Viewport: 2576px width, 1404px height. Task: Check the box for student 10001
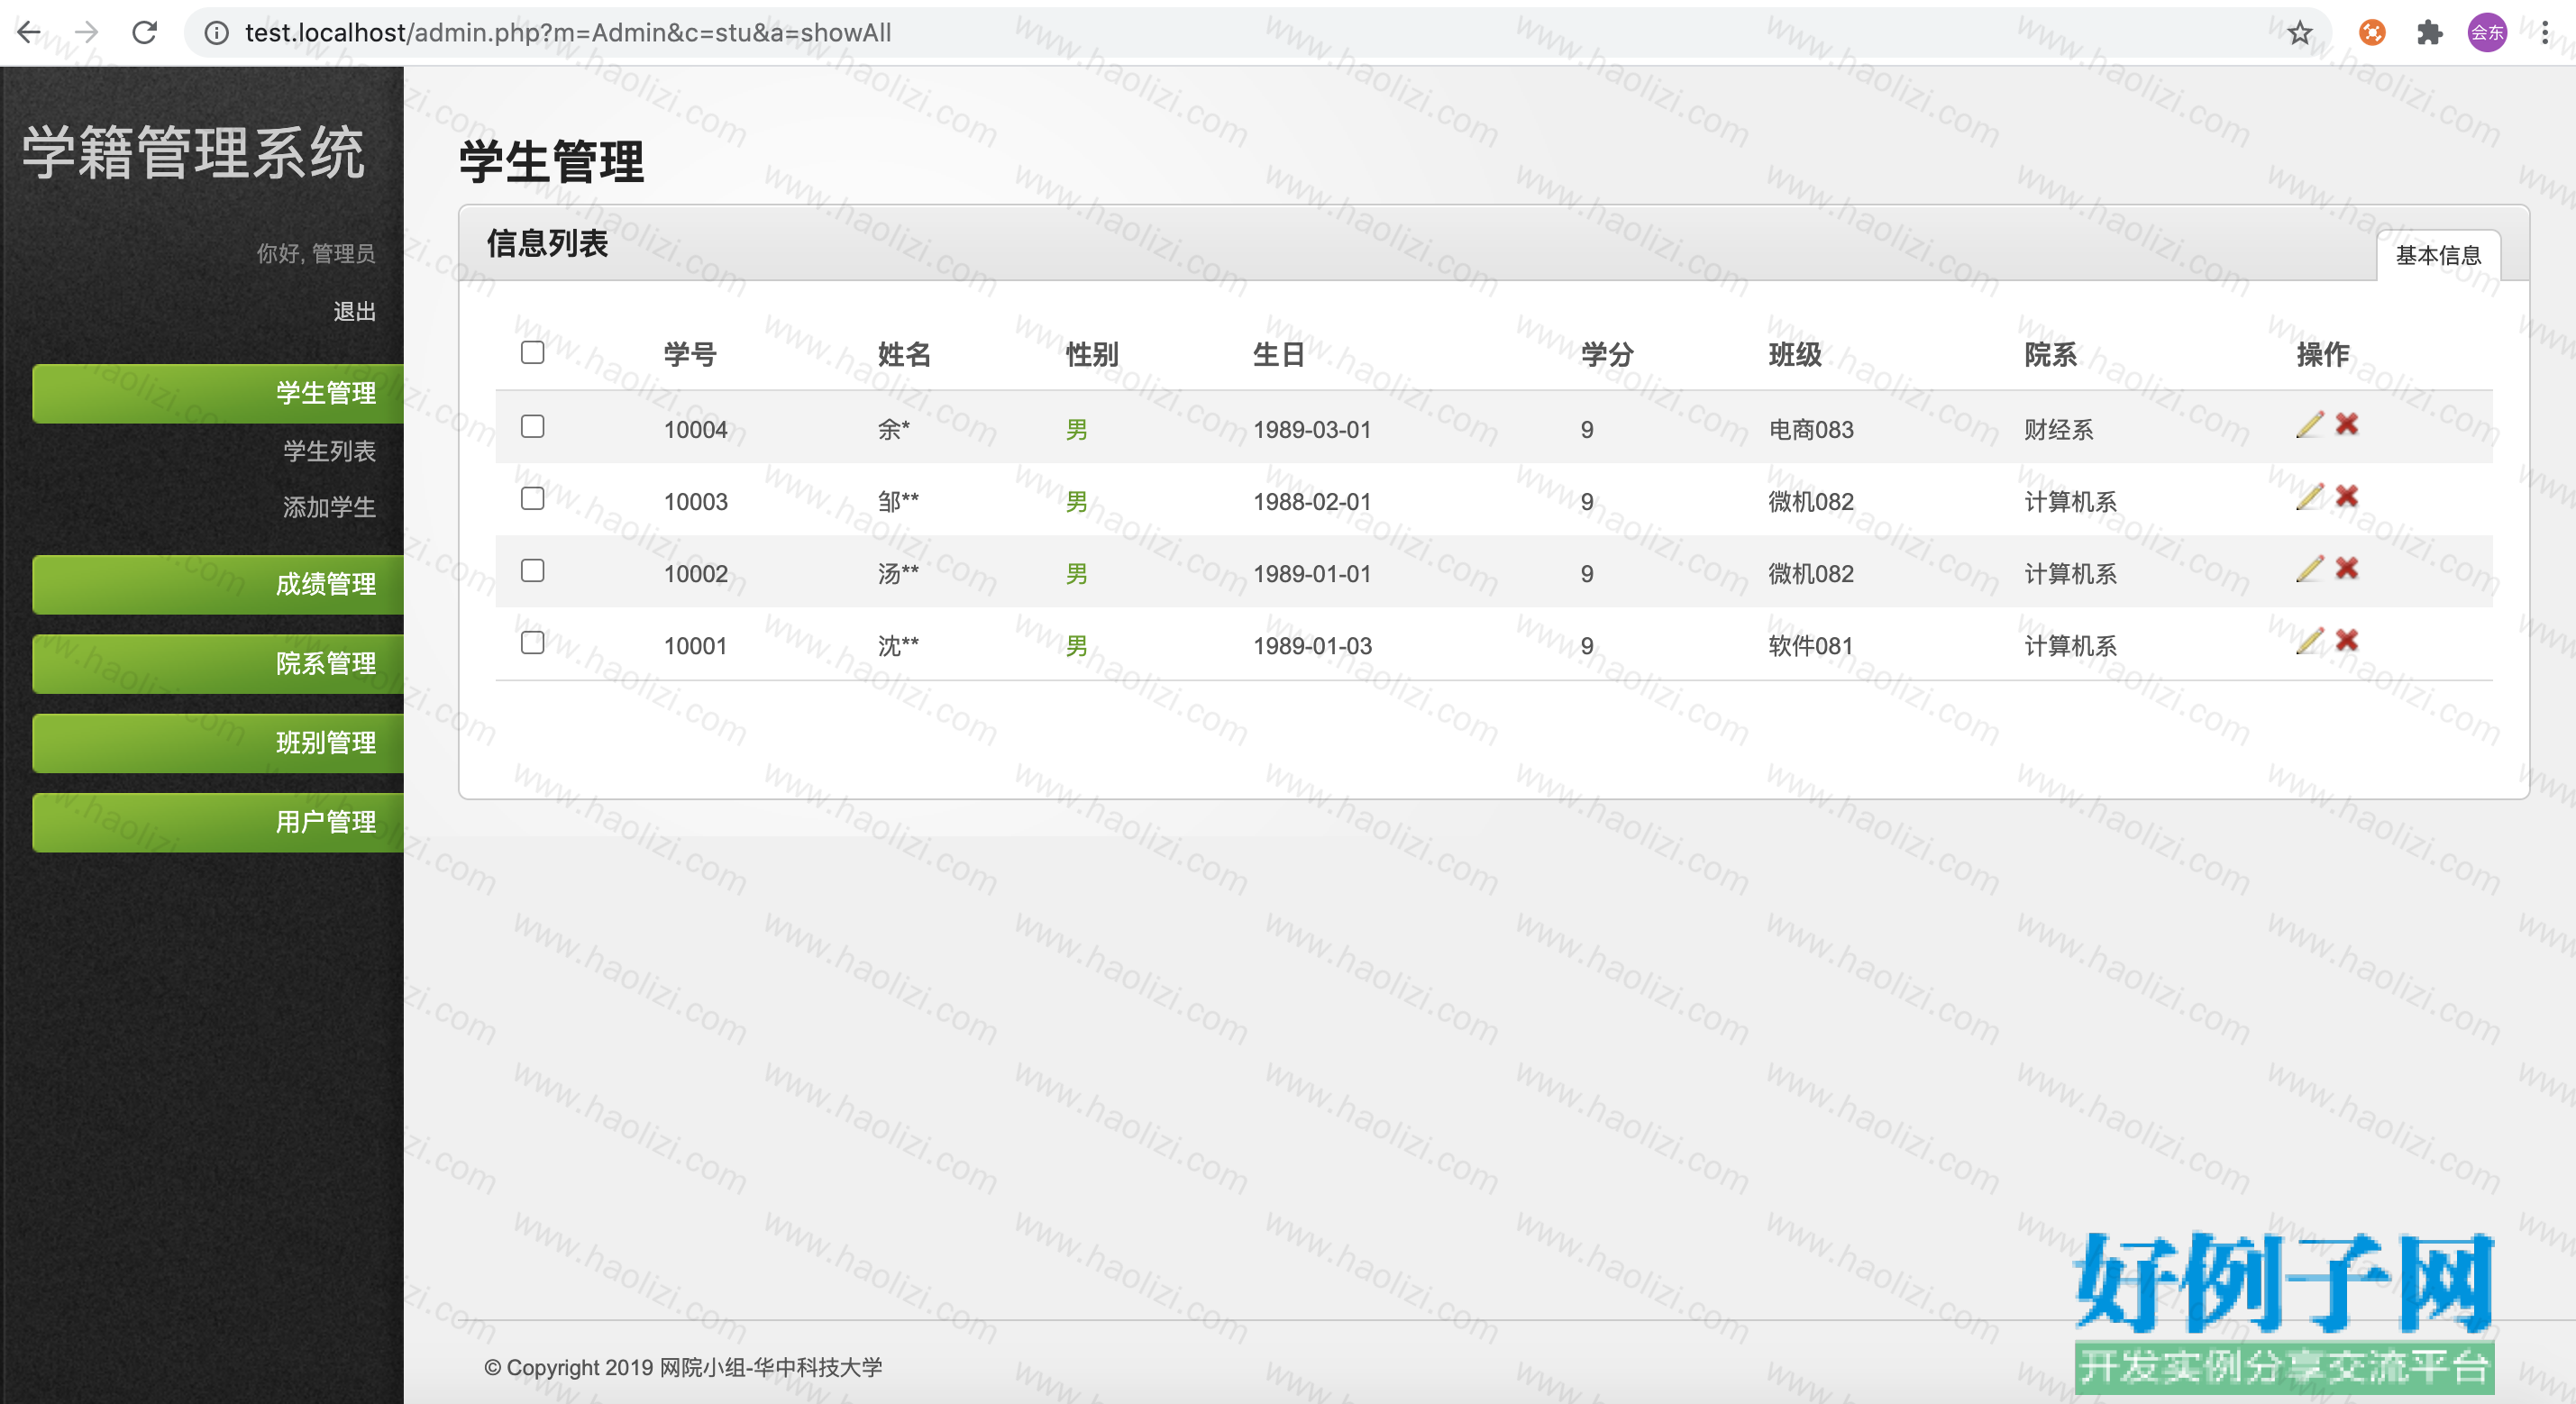[533, 643]
